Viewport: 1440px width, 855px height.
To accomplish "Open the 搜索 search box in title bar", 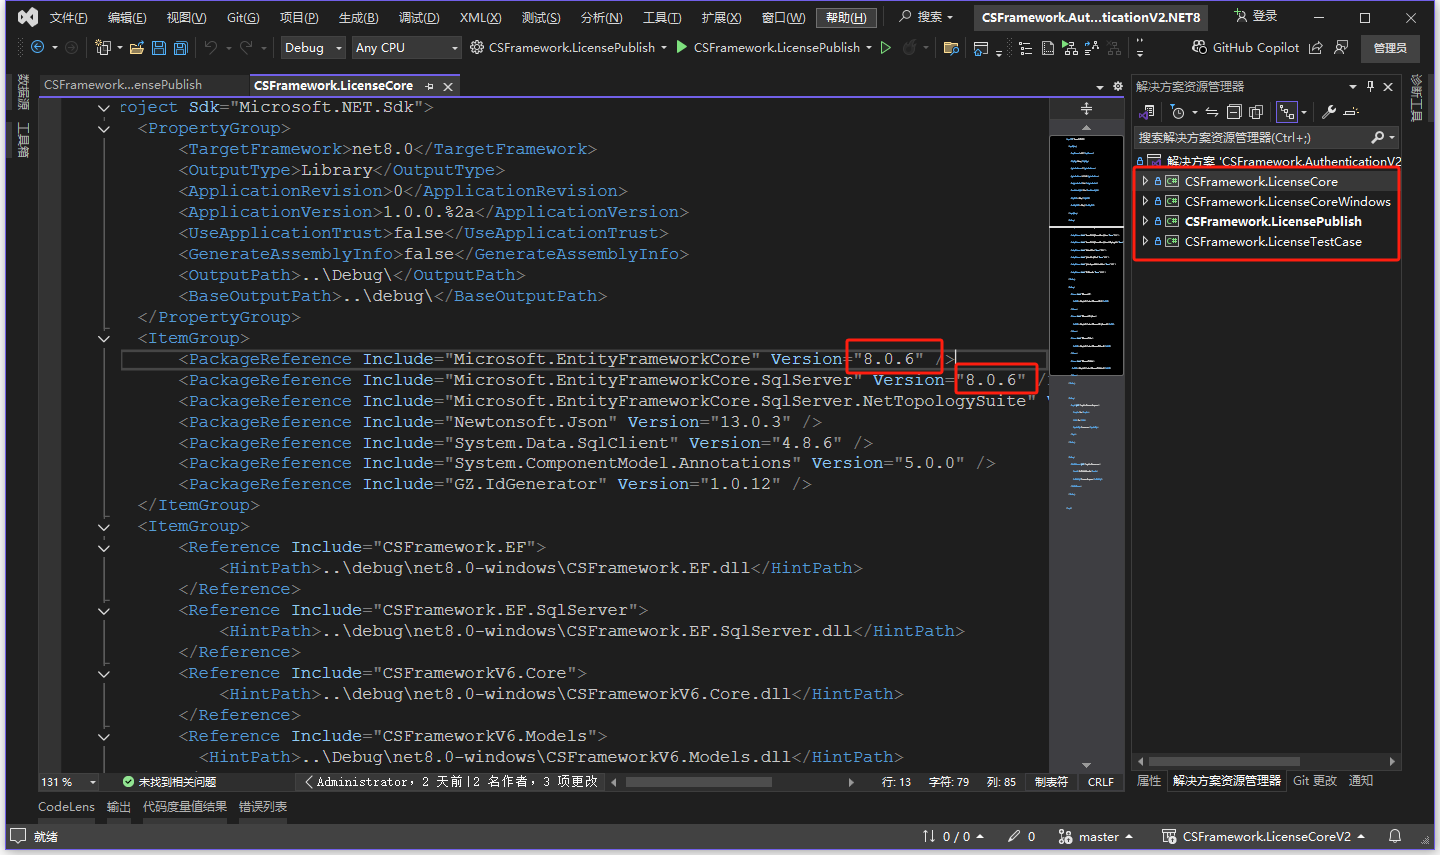I will coord(926,17).
